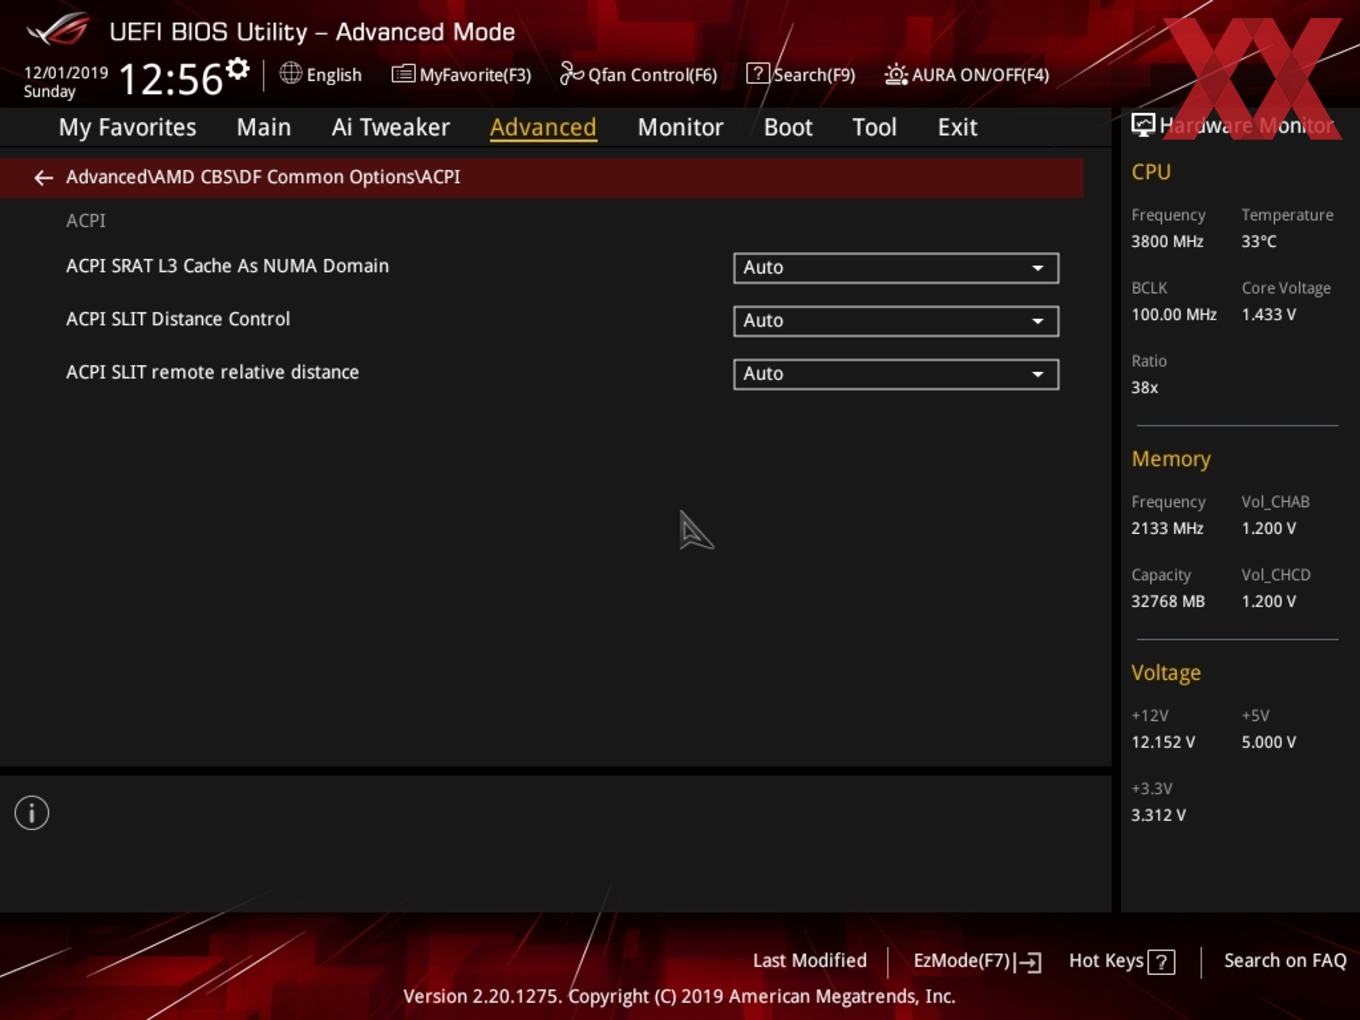1360x1020 pixels.
Task: Click BCLK value 100.00 MHz
Action: tap(1174, 314)
